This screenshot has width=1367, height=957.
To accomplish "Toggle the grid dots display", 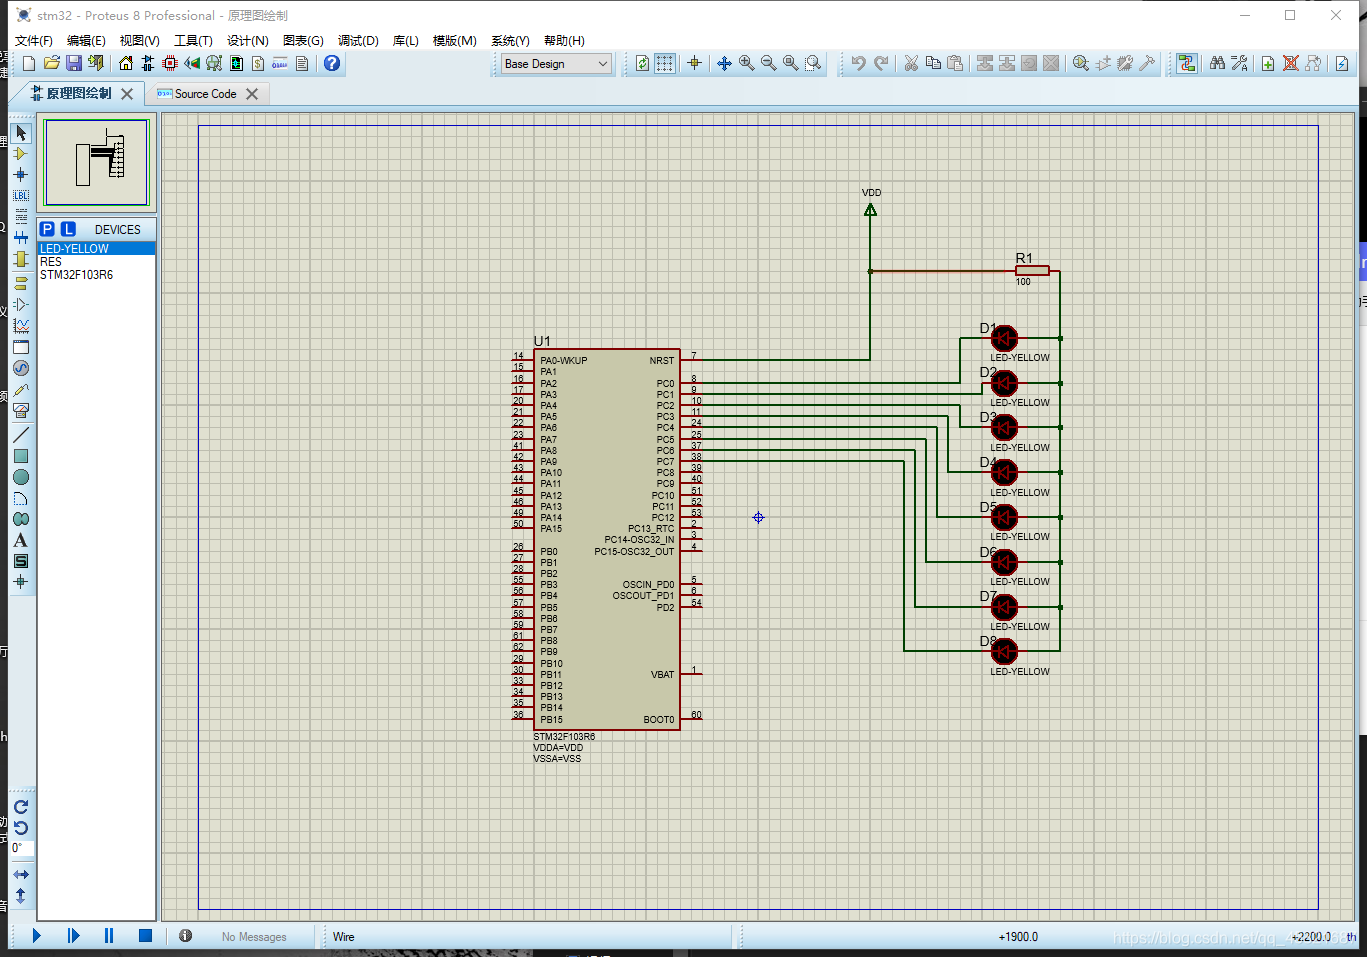I will [x=664, y=63].
